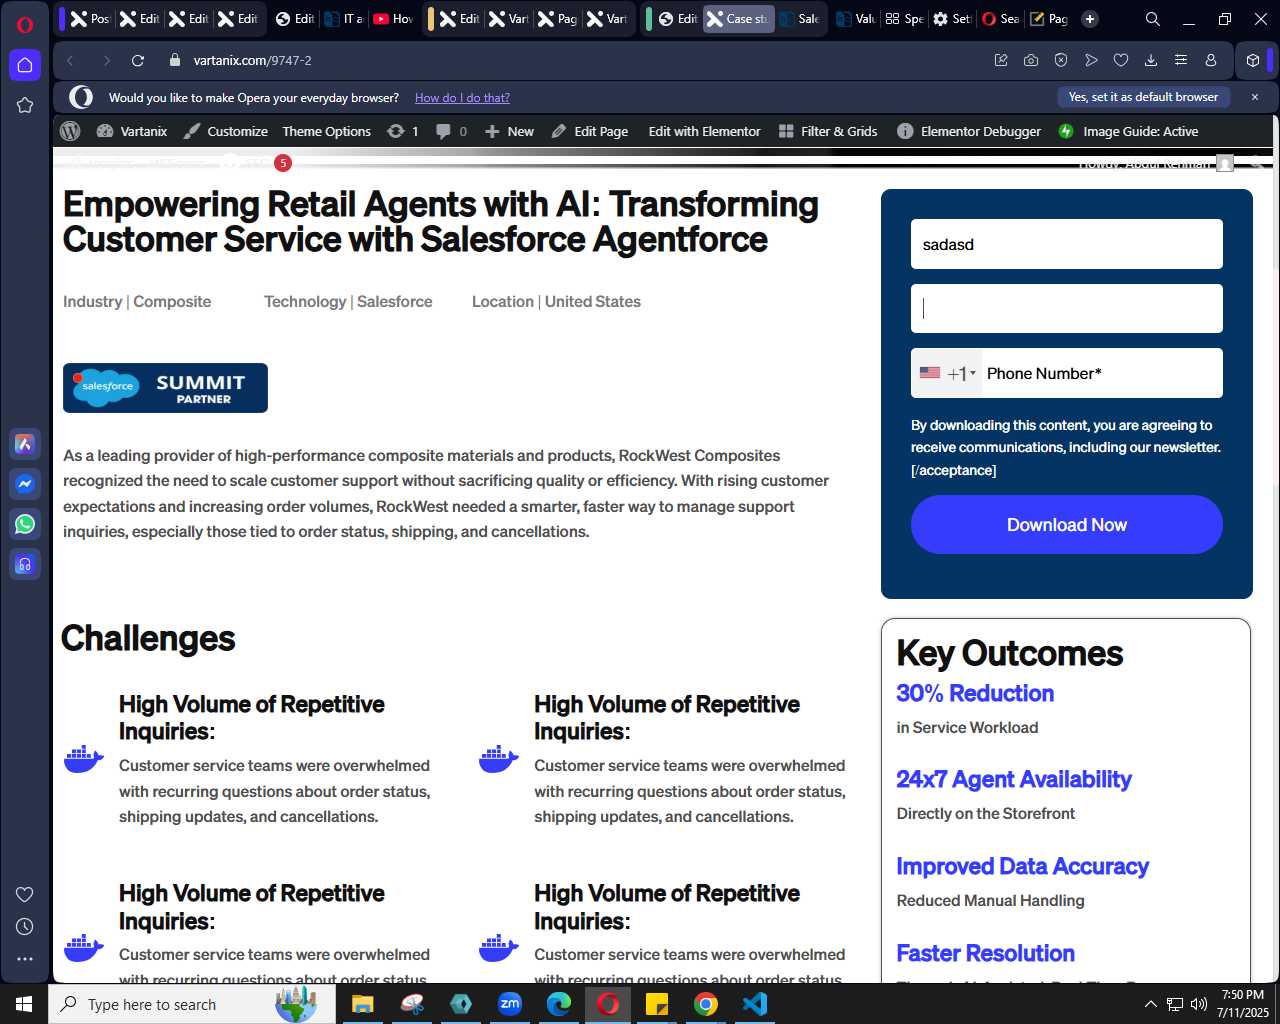Switch to the 'Sett' settings tab
The width and height of the screenshot is (1280, 1024).
point(951,19)
